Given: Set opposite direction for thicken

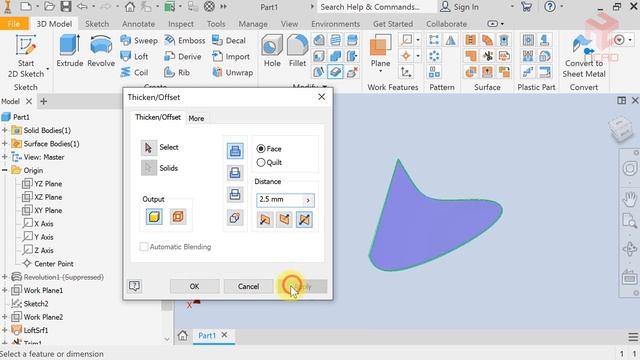Looking at the screenshot, I should click(284, 220).
